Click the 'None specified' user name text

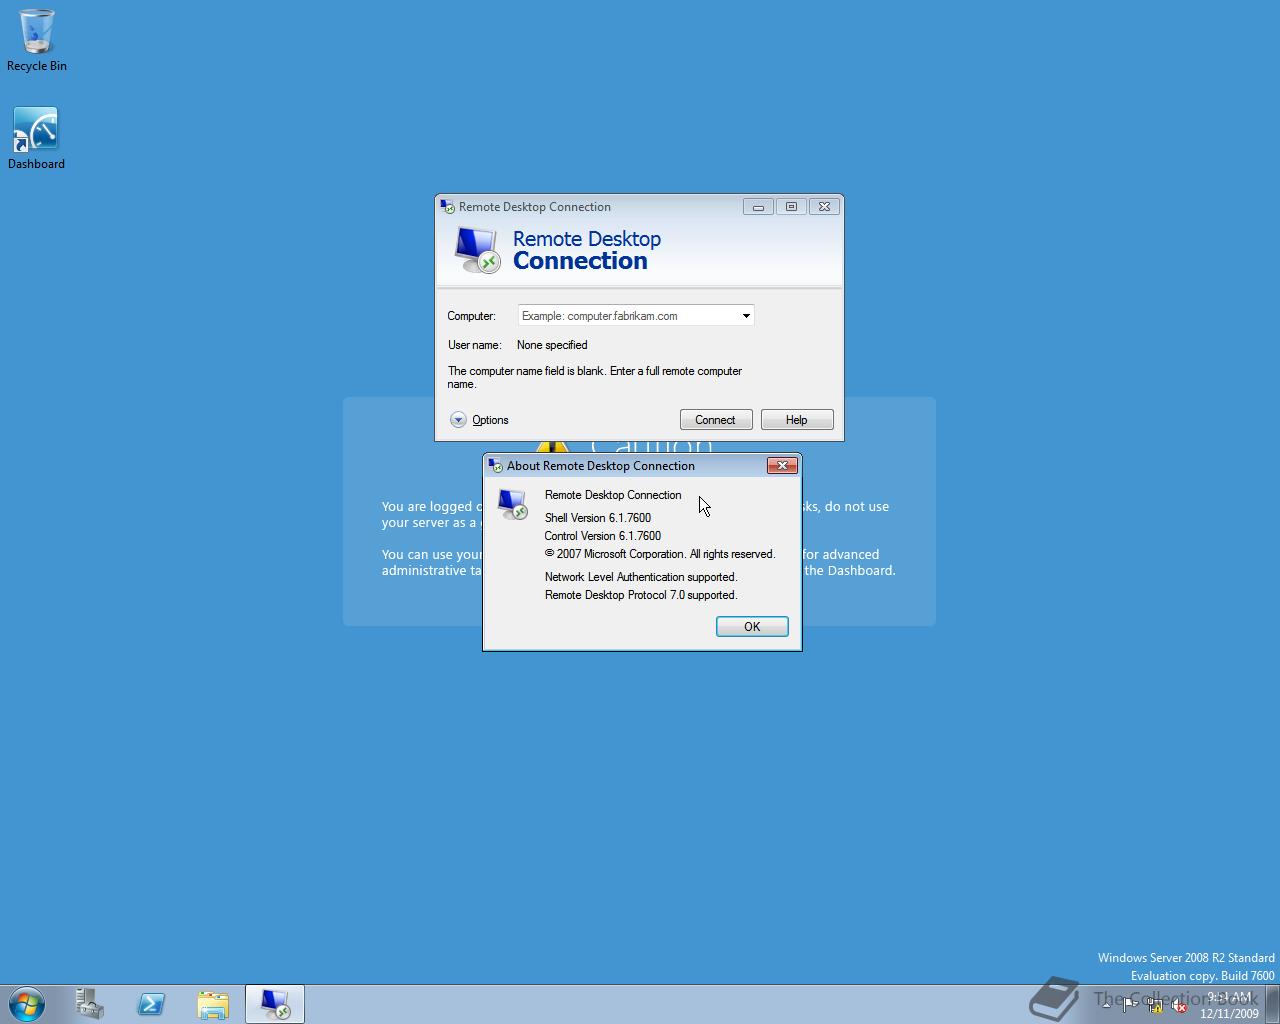click(552, 345)
